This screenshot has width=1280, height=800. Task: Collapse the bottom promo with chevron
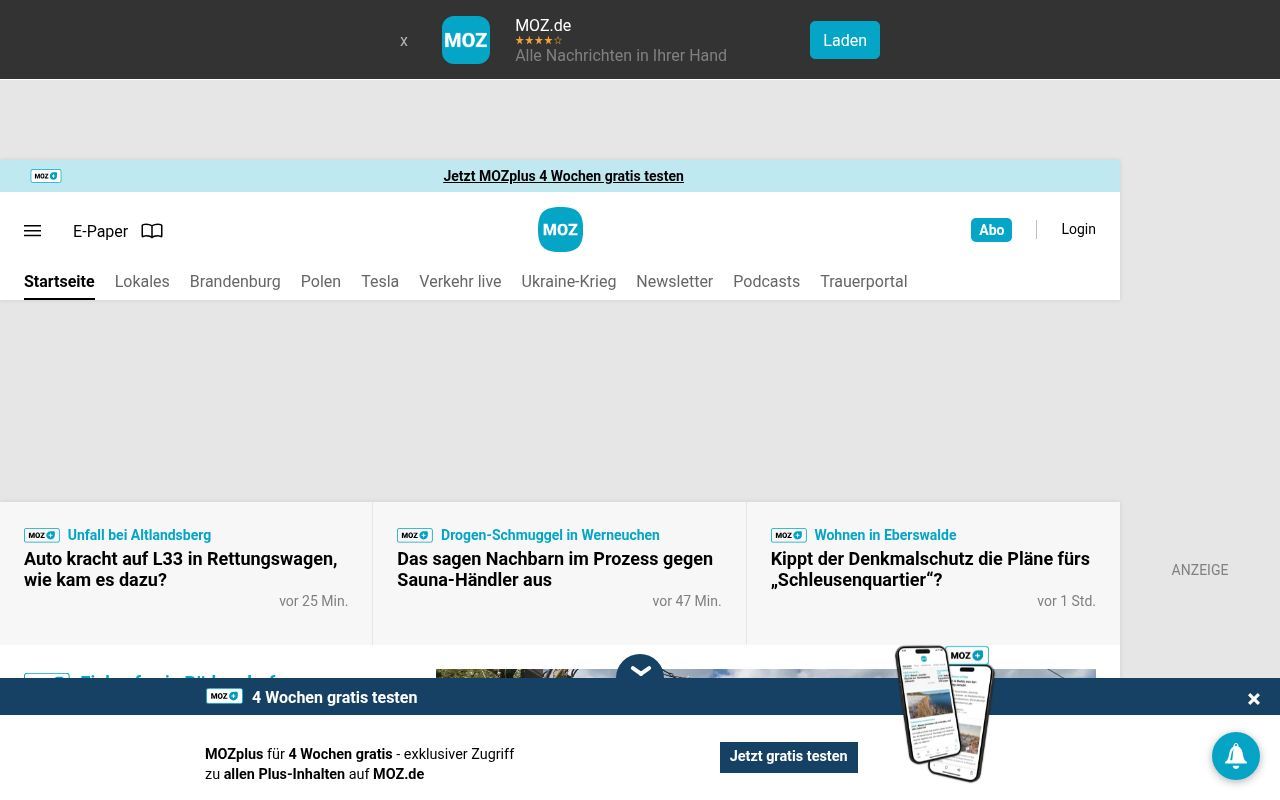[x=640, y=672]
